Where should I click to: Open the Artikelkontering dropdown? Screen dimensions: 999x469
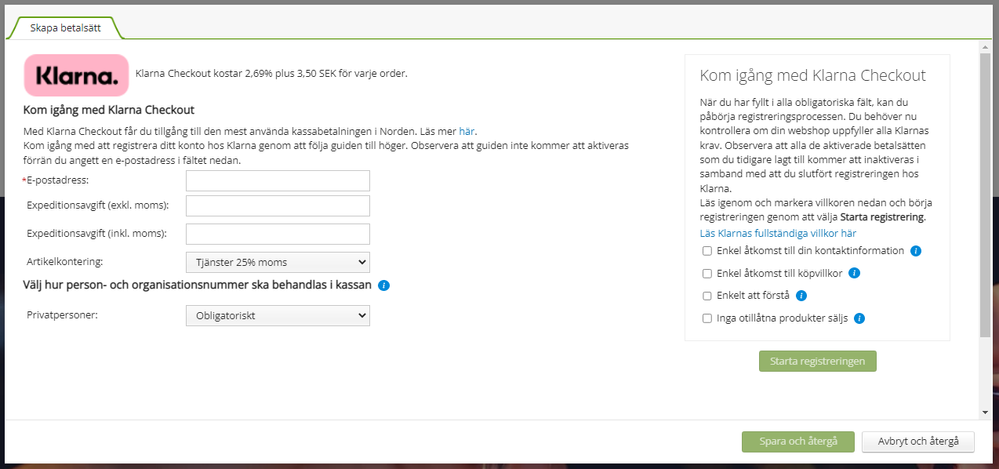coord(278,262)
